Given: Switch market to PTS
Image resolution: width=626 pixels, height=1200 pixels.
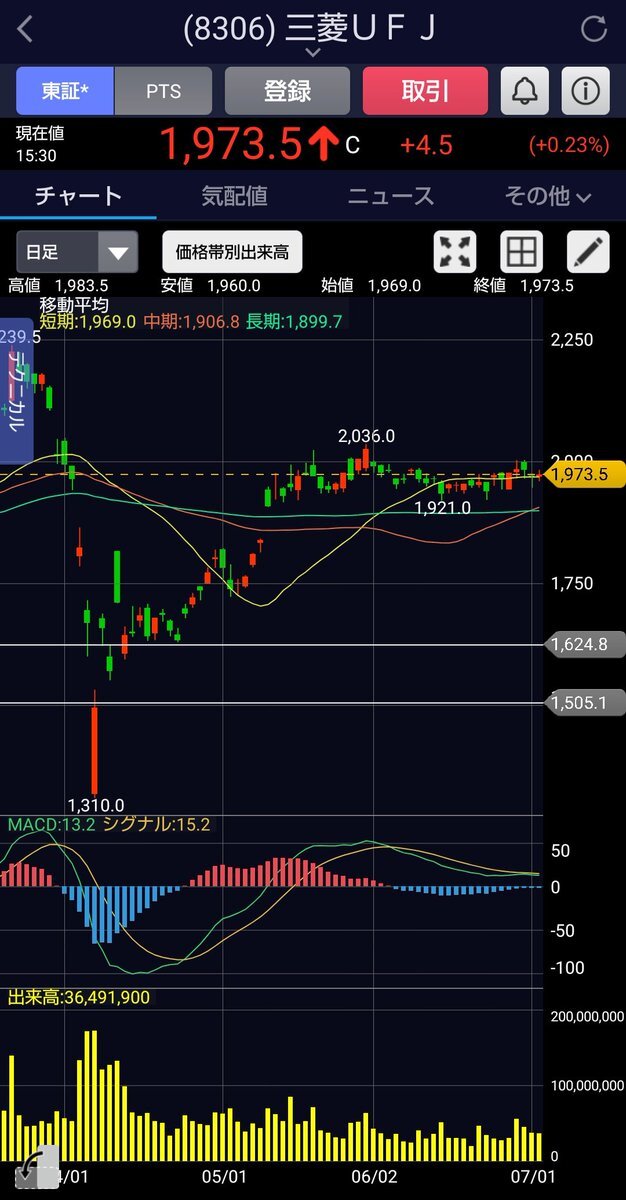Looking at the screenshot, I should pos(163,91).
